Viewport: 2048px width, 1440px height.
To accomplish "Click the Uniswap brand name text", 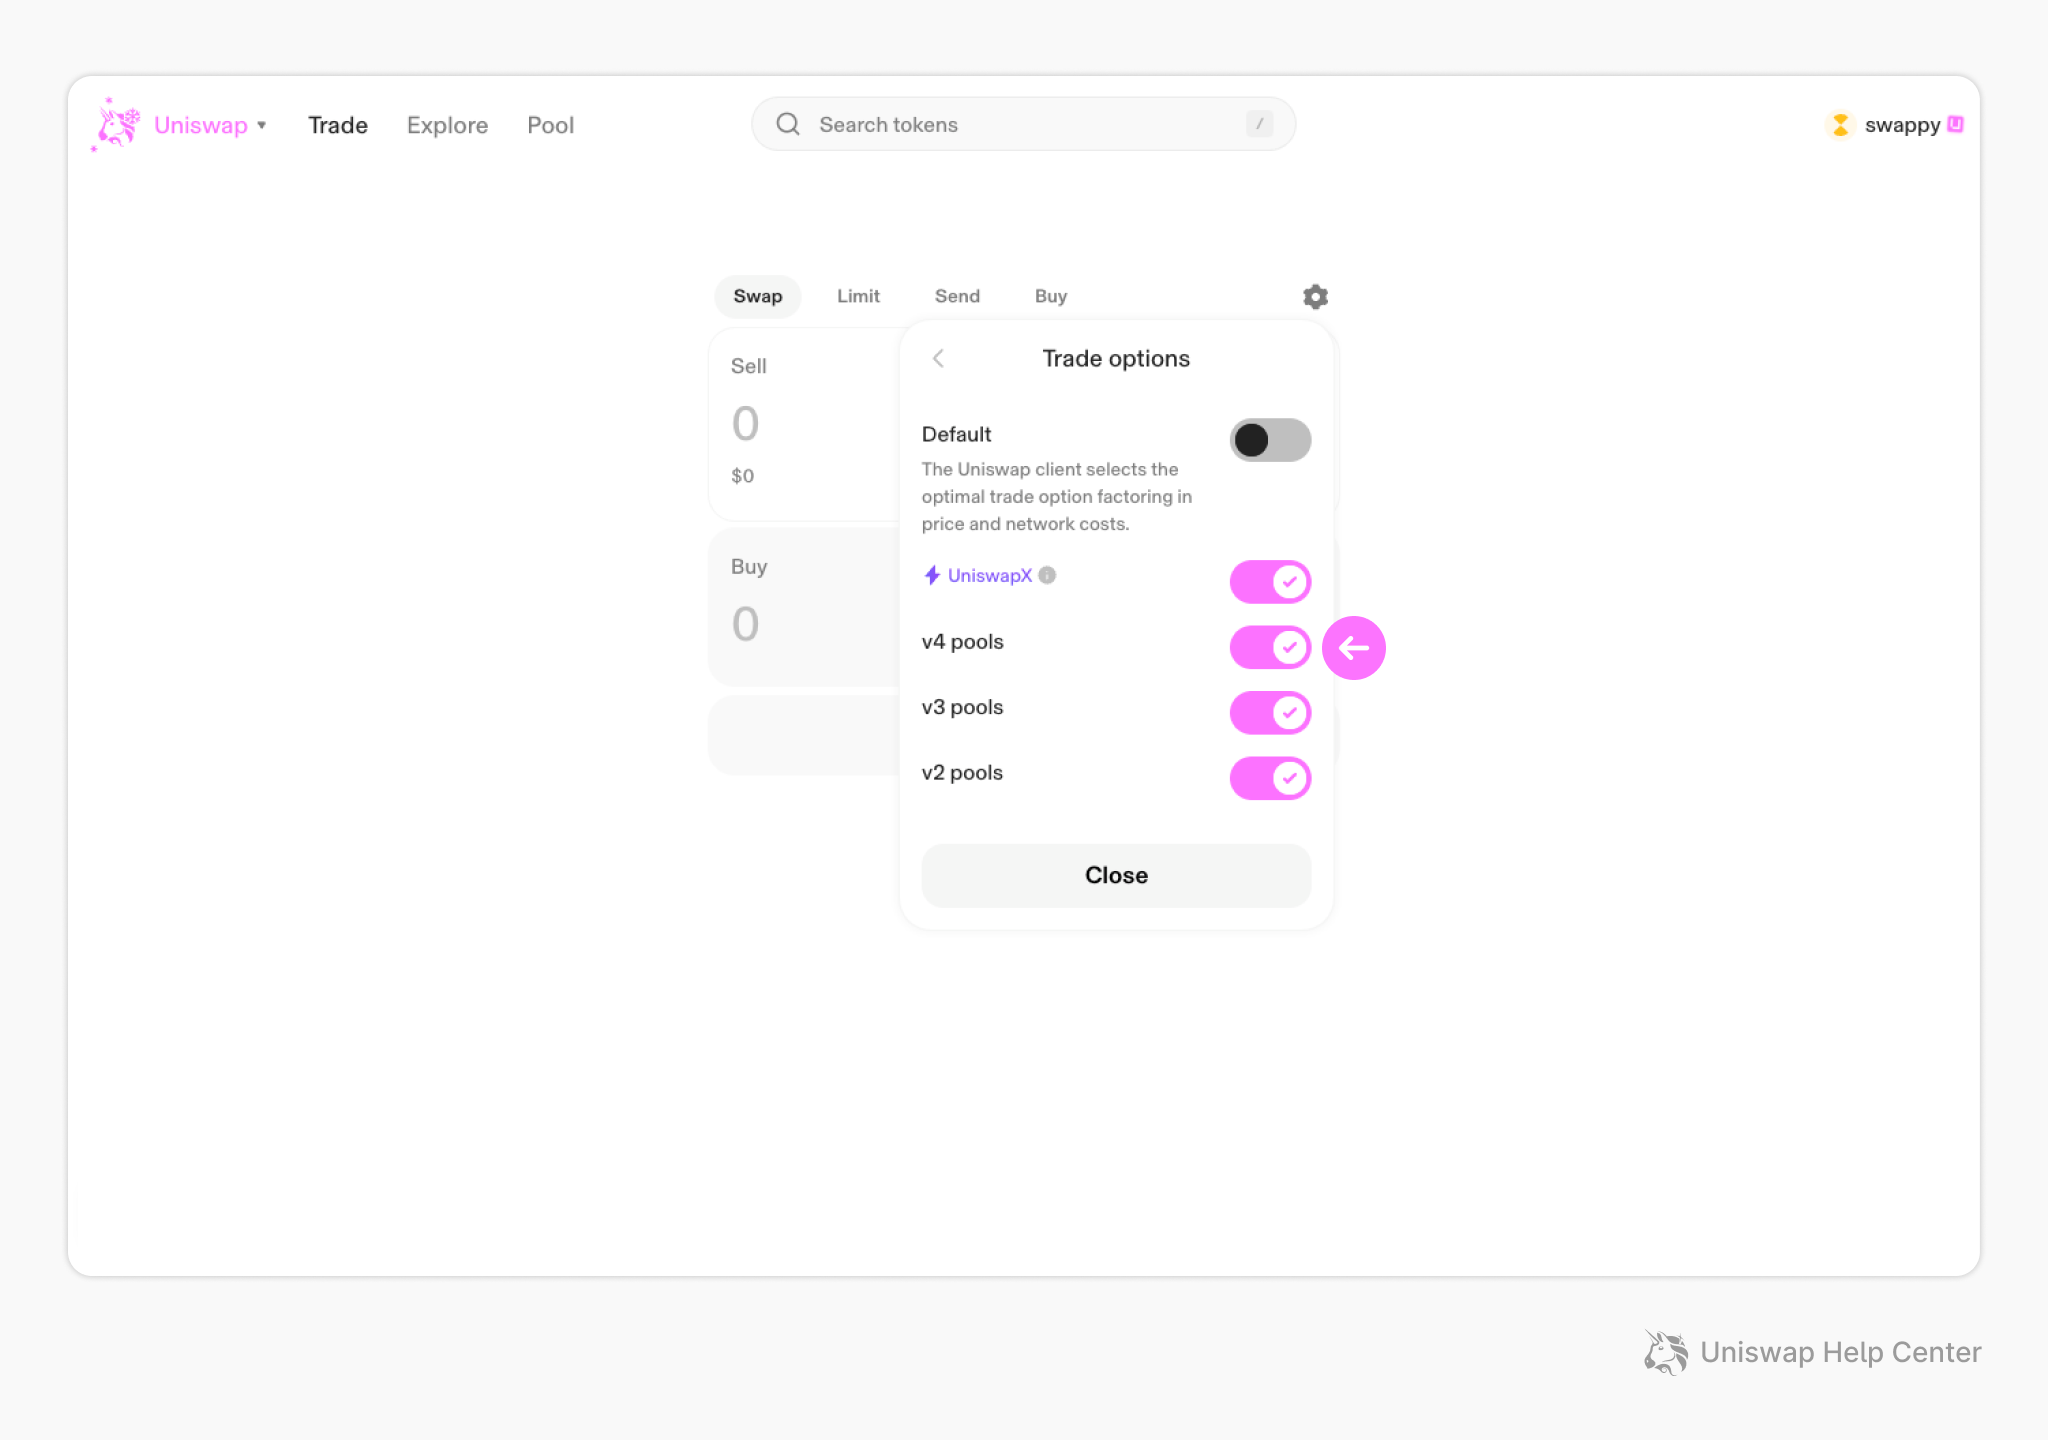I will pyautogui.click(x=201, y=125).
